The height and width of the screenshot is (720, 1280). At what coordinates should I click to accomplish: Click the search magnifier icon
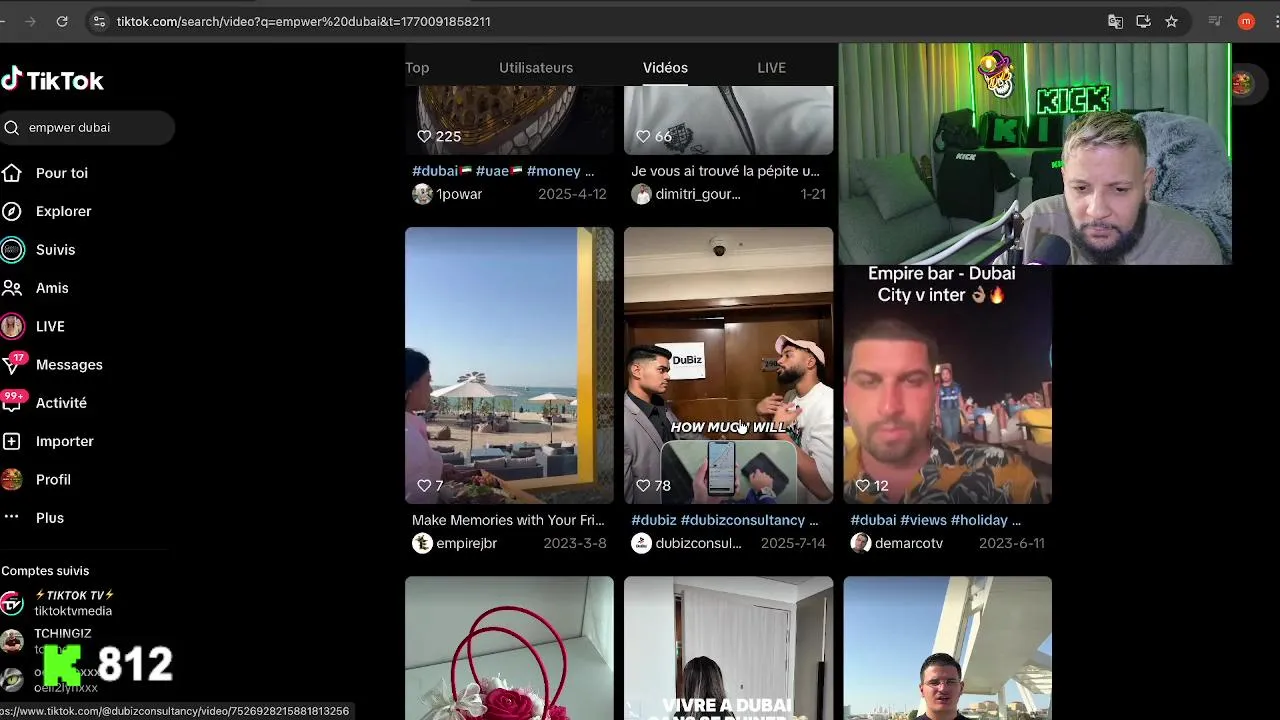[x=12, y=128]
